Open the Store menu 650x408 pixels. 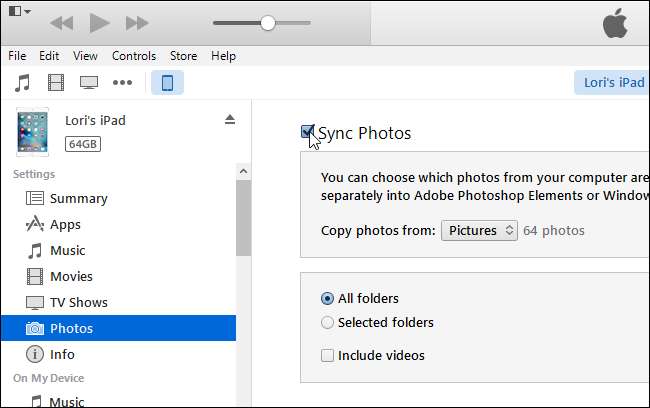click(x=183, y=56)
